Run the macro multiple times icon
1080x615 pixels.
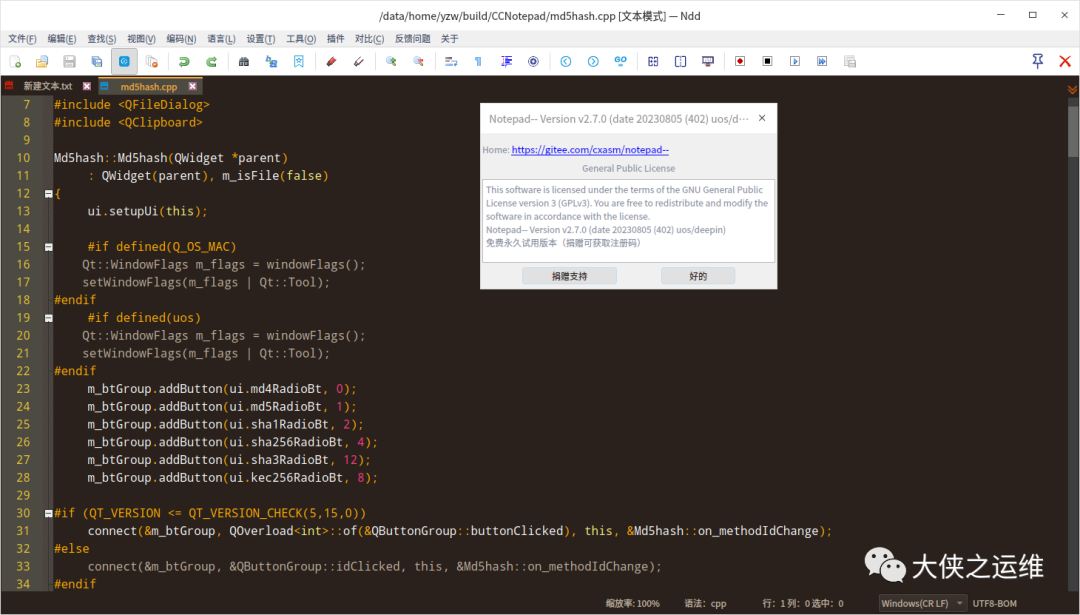[822, 61]
